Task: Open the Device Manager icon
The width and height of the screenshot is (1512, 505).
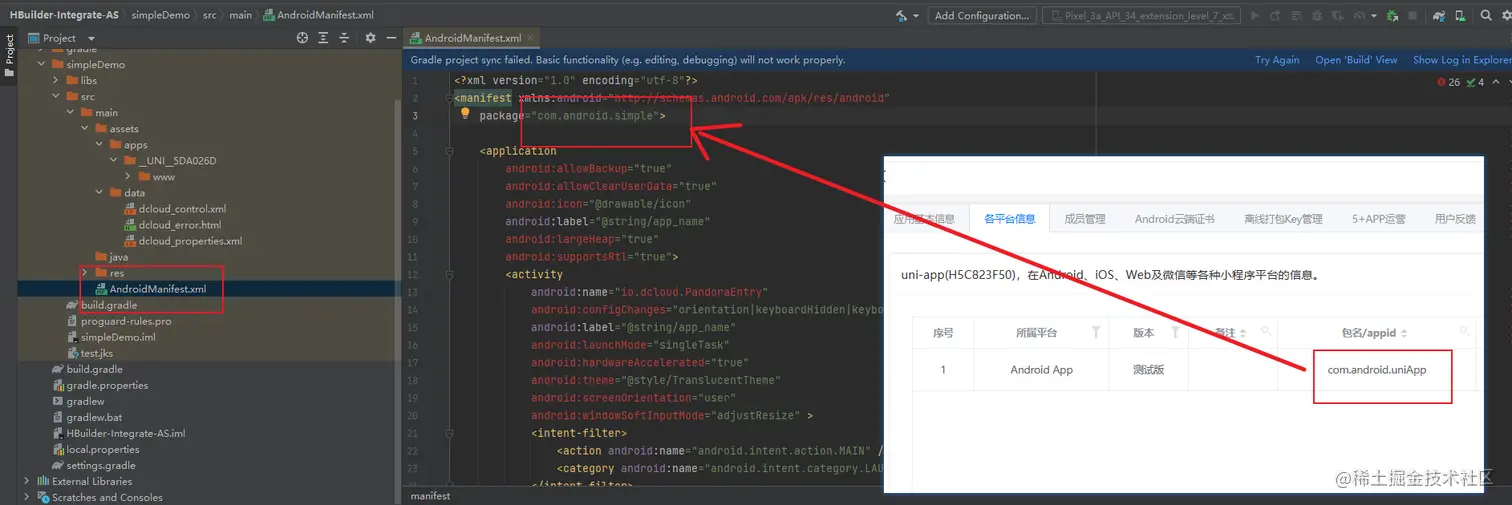Action: coord(1460,16)
